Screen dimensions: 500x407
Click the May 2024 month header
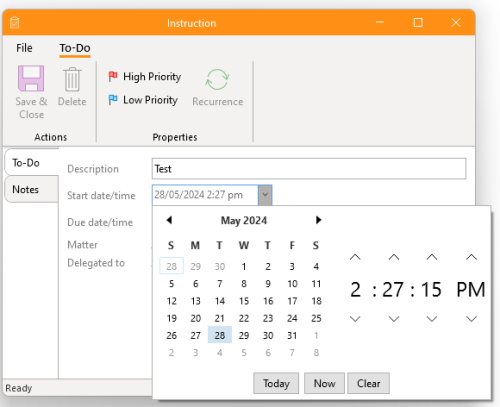pos(244,220)
